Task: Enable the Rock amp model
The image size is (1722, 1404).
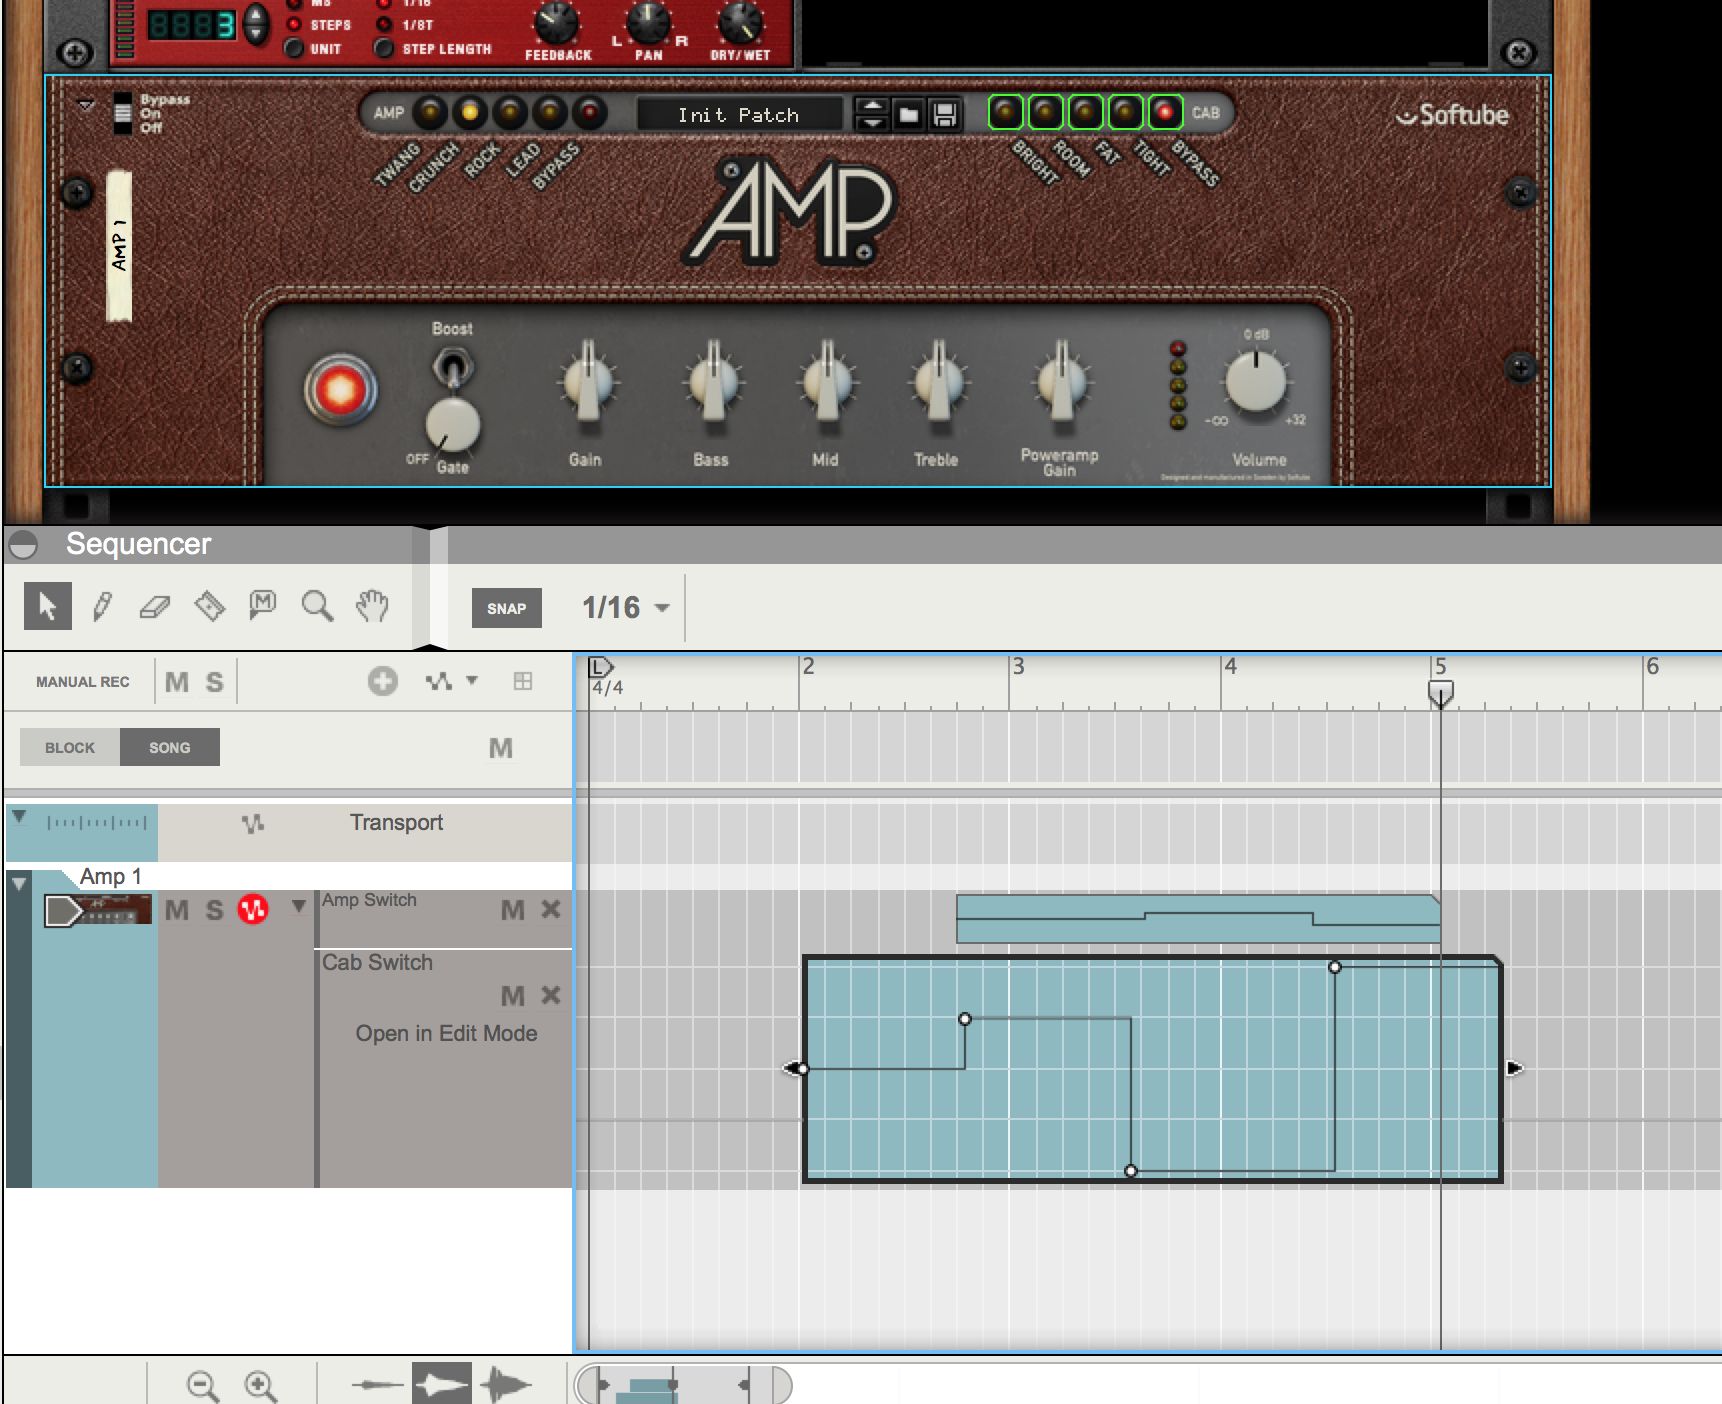Action: click(510, 112)
